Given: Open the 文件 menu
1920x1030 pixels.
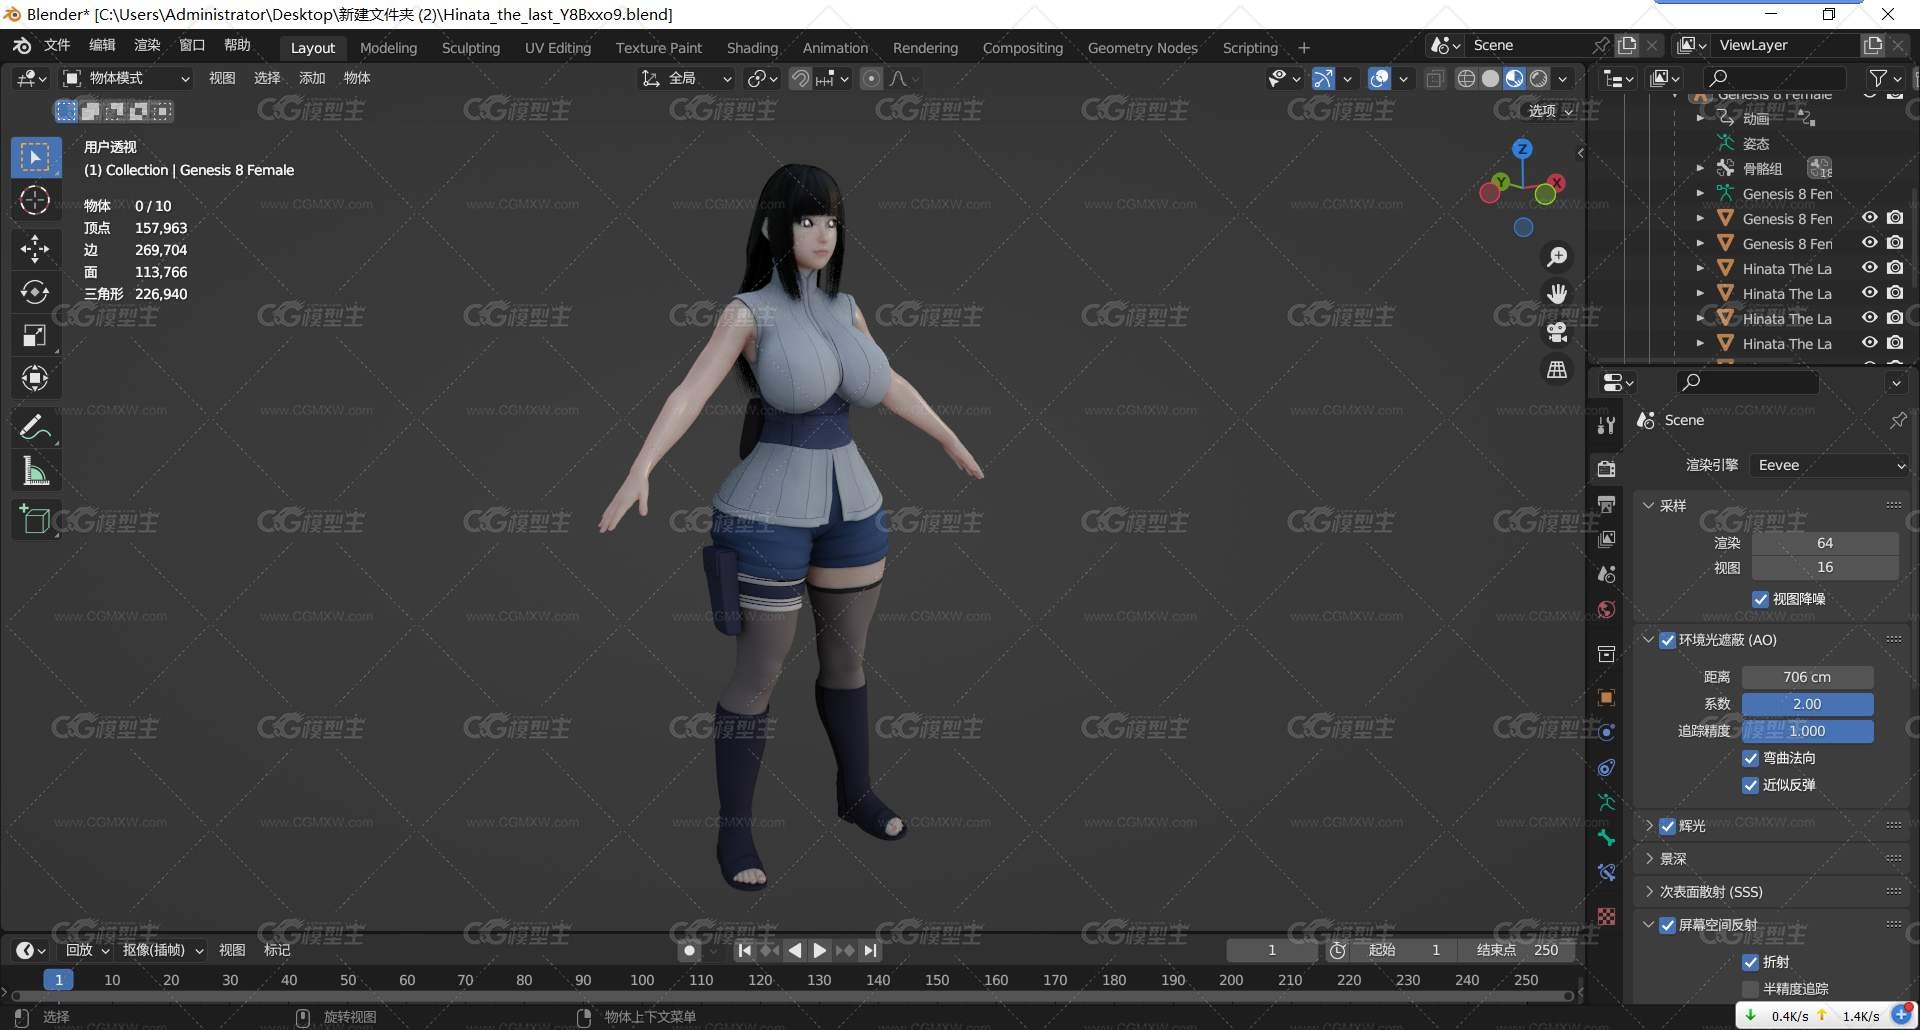Looking at the screenshot, I should pos(57,45).
